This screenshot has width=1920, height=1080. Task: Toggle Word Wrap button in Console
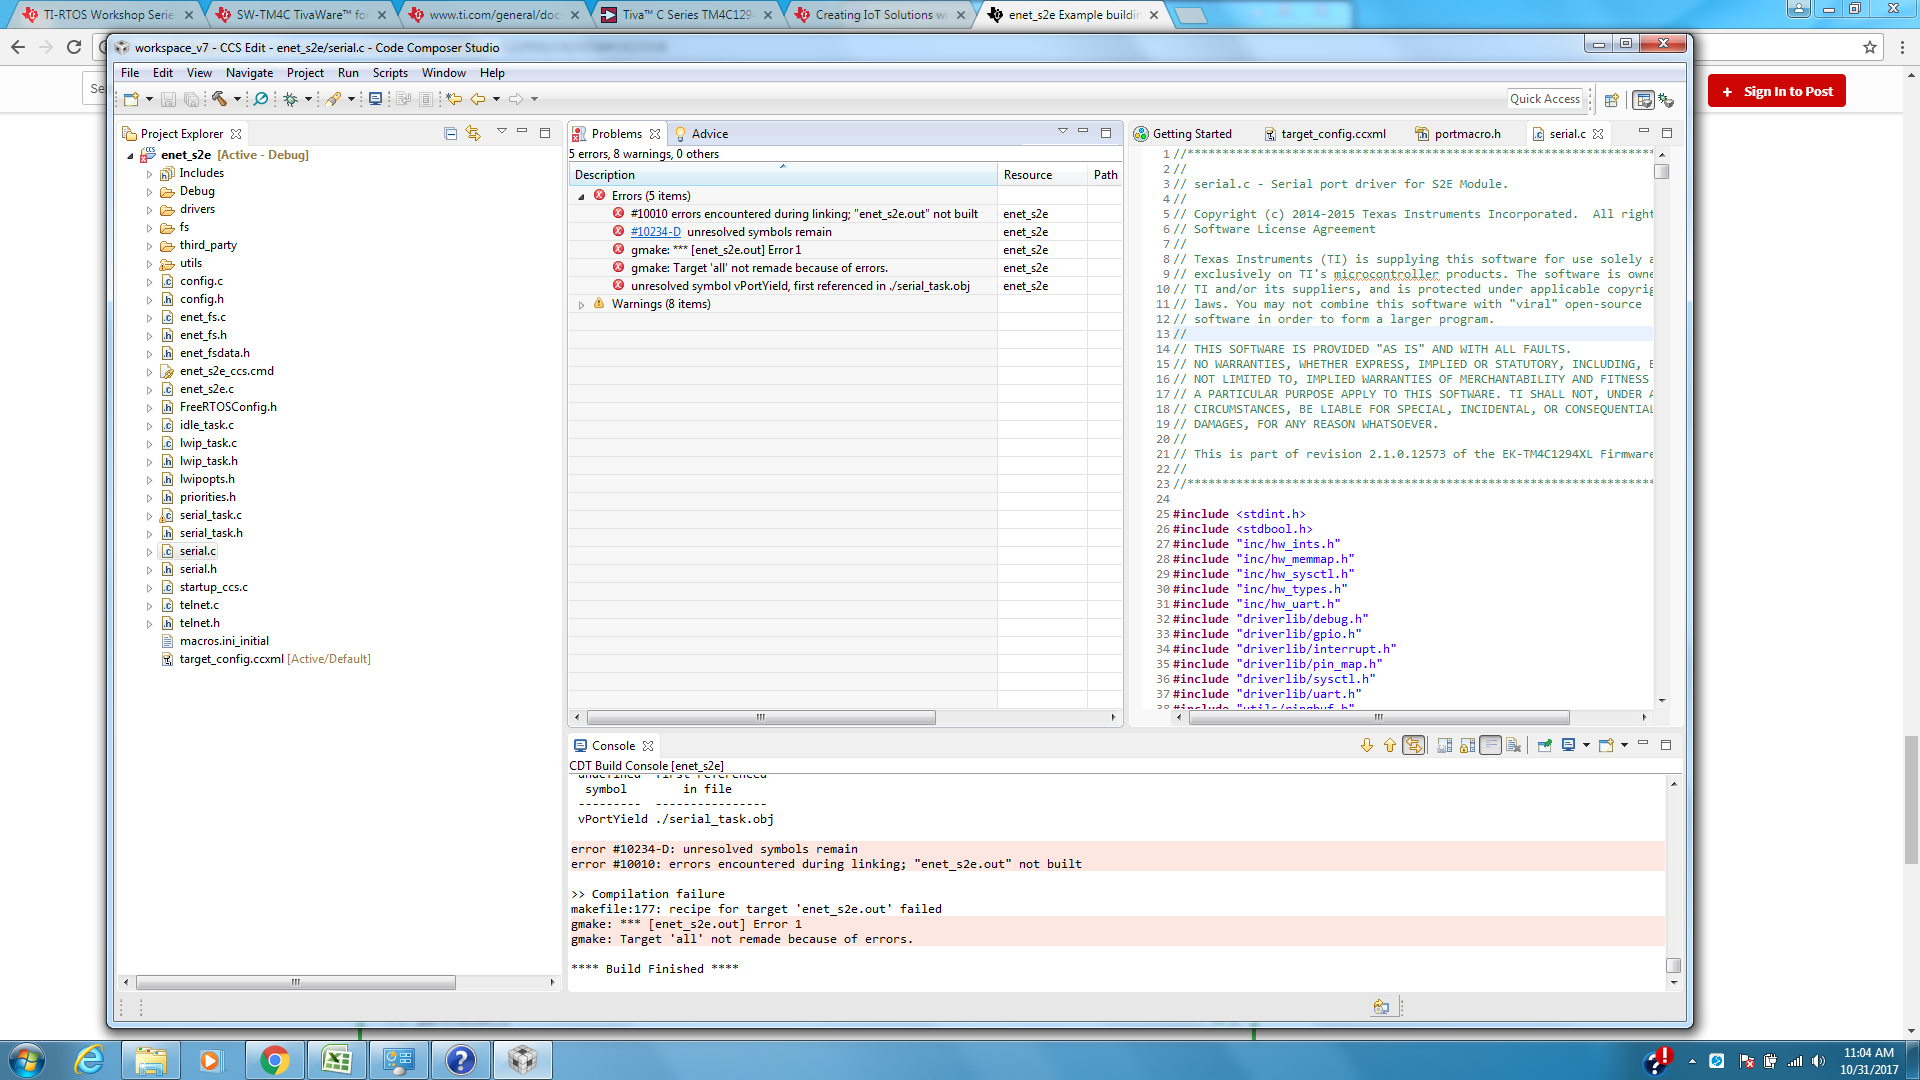[x=1490, y=745]
